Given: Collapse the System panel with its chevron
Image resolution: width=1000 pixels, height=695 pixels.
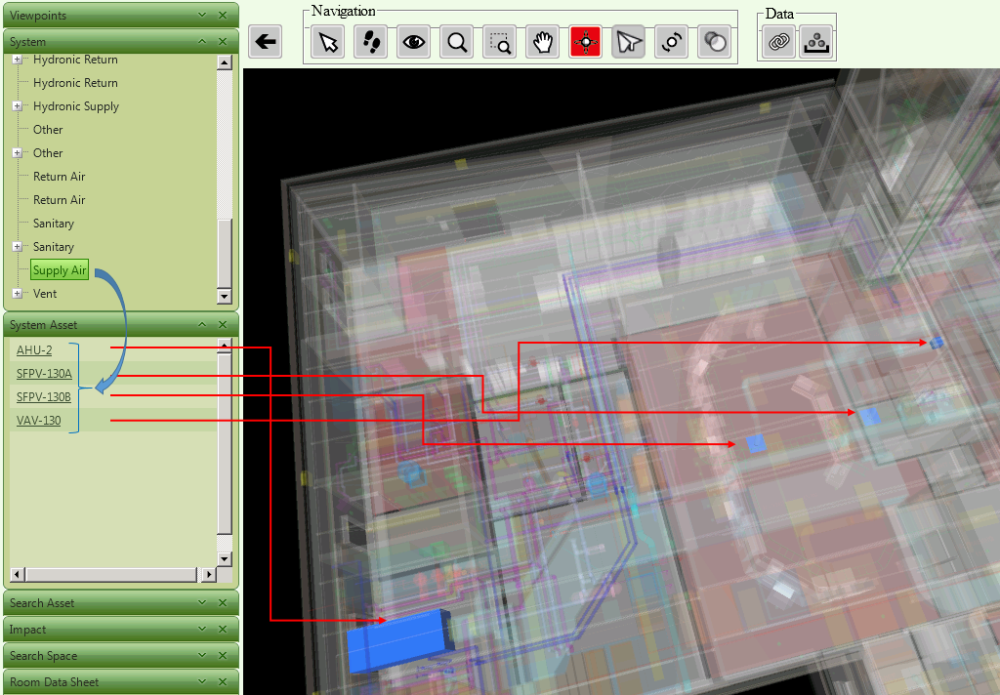Looking at the screenshot, I should pyautogui.click(x=202, y=41).
